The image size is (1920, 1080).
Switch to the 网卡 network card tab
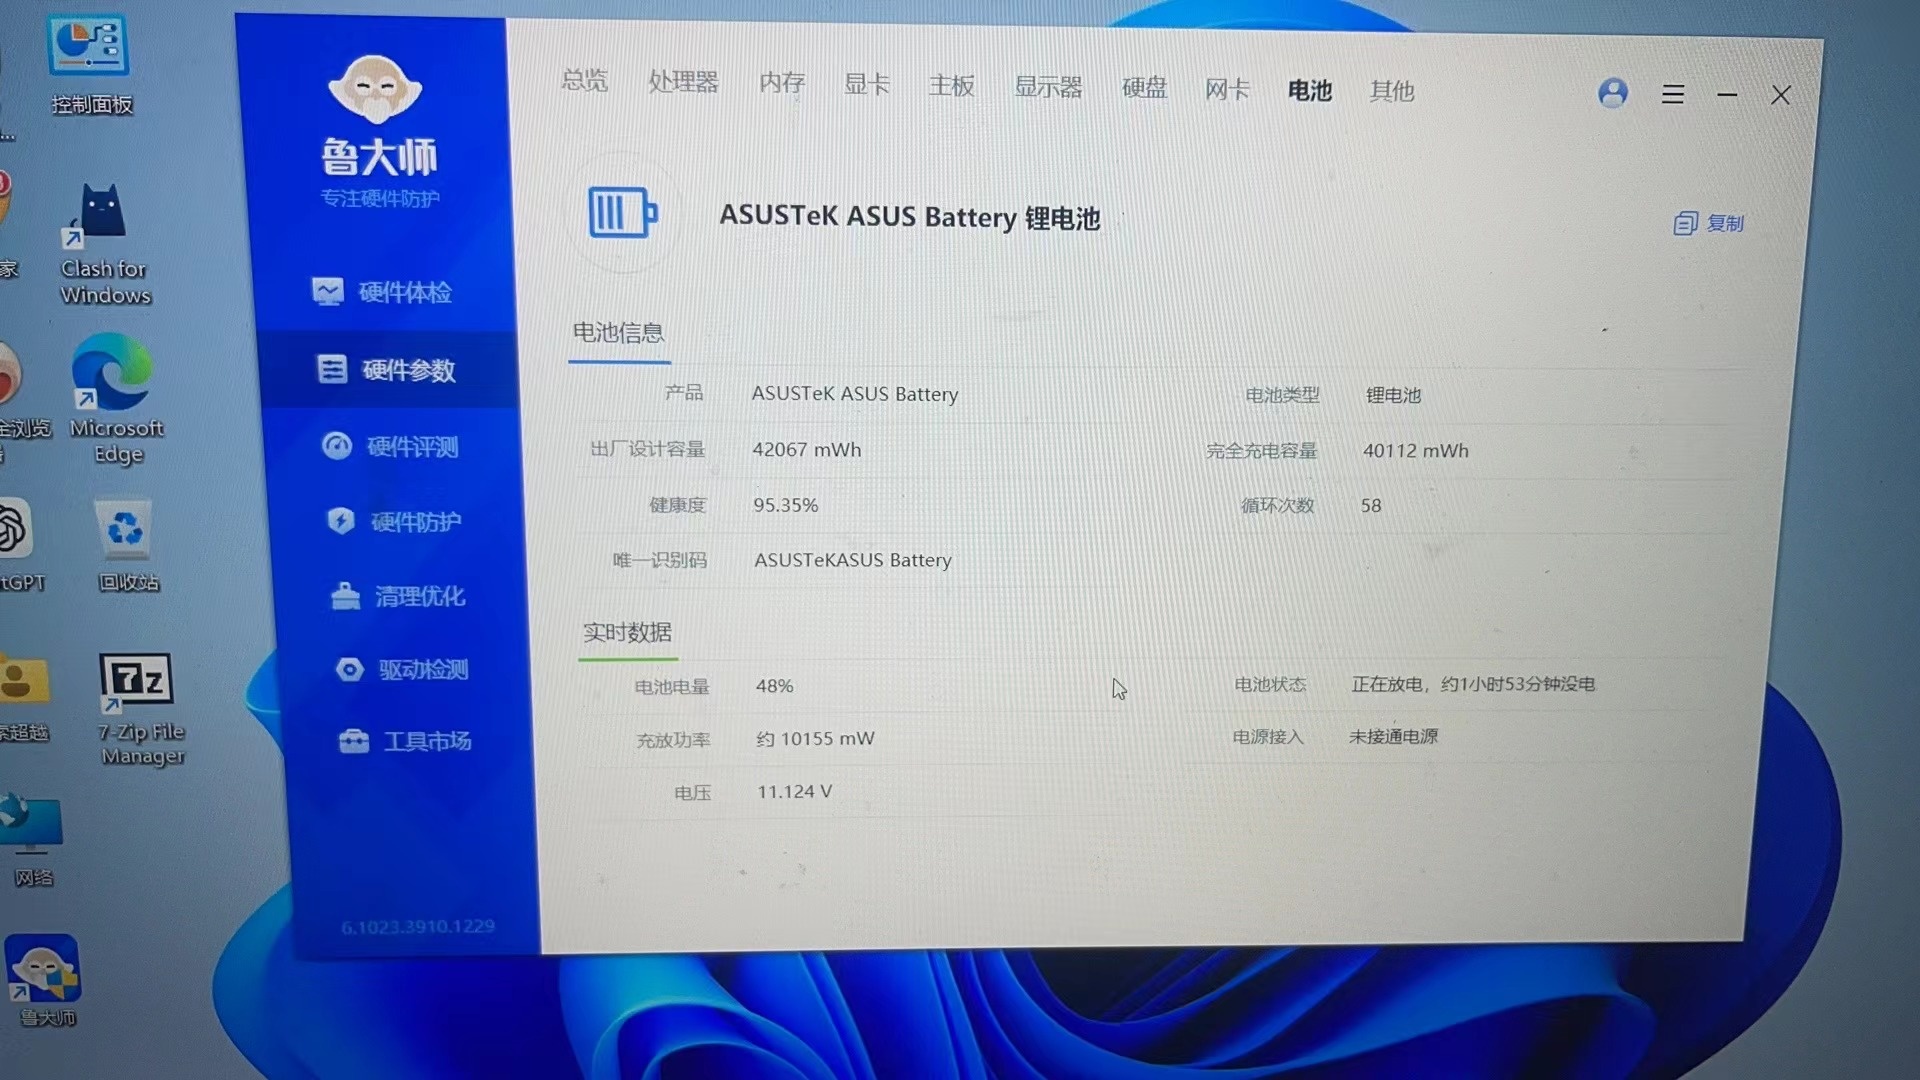pyautogui.click(x=1227, y=89)
